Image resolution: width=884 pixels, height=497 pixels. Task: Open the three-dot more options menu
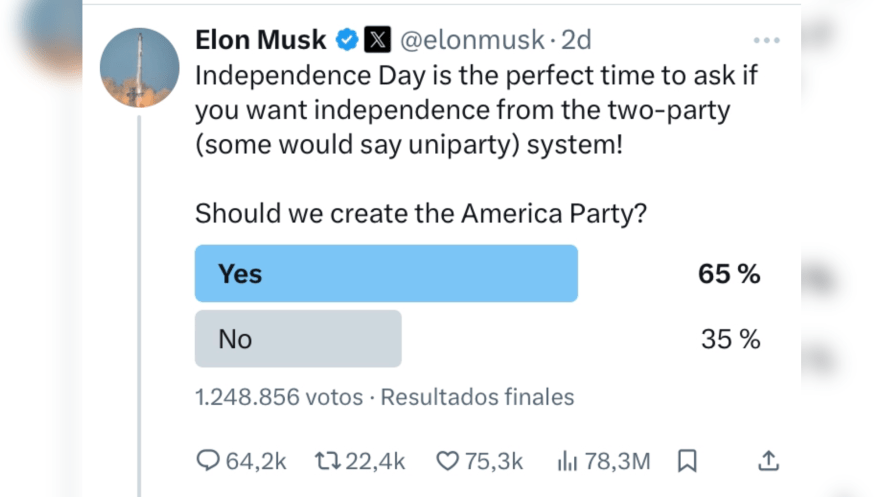(766, 41)
